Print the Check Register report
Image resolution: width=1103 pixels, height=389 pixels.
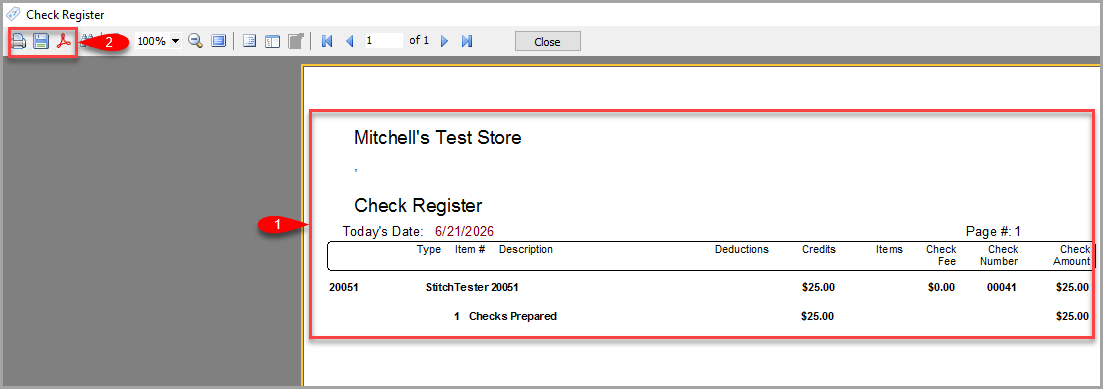coord(18,42)
